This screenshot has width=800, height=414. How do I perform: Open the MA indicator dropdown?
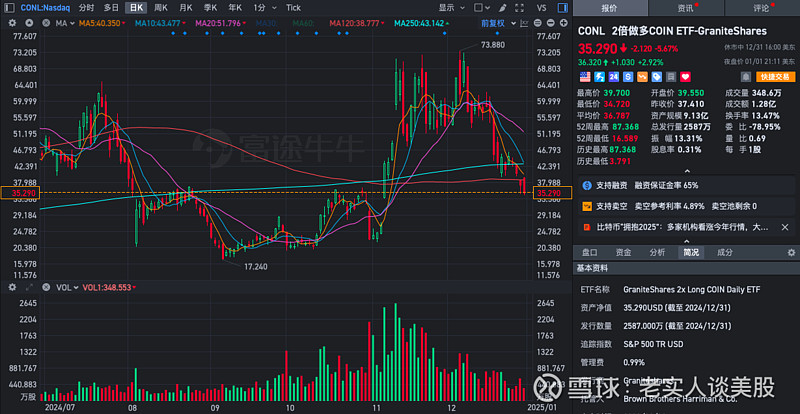pyautogui.click(x=65, y=23)
